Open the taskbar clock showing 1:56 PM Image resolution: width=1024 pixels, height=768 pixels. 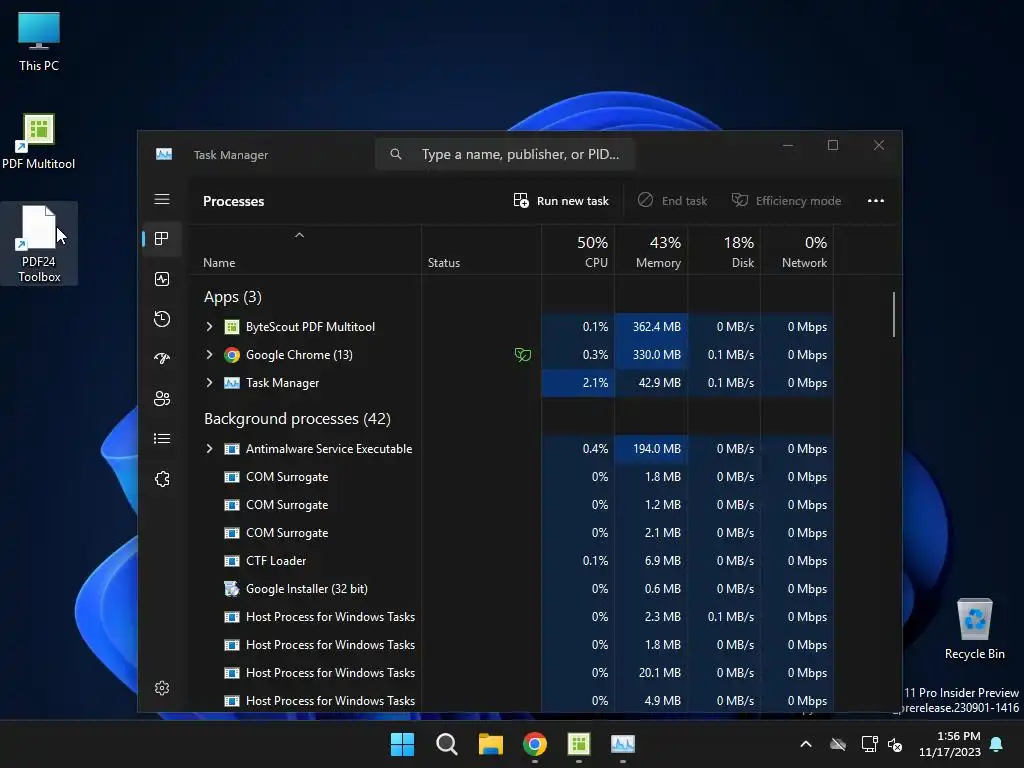(950, 744)
